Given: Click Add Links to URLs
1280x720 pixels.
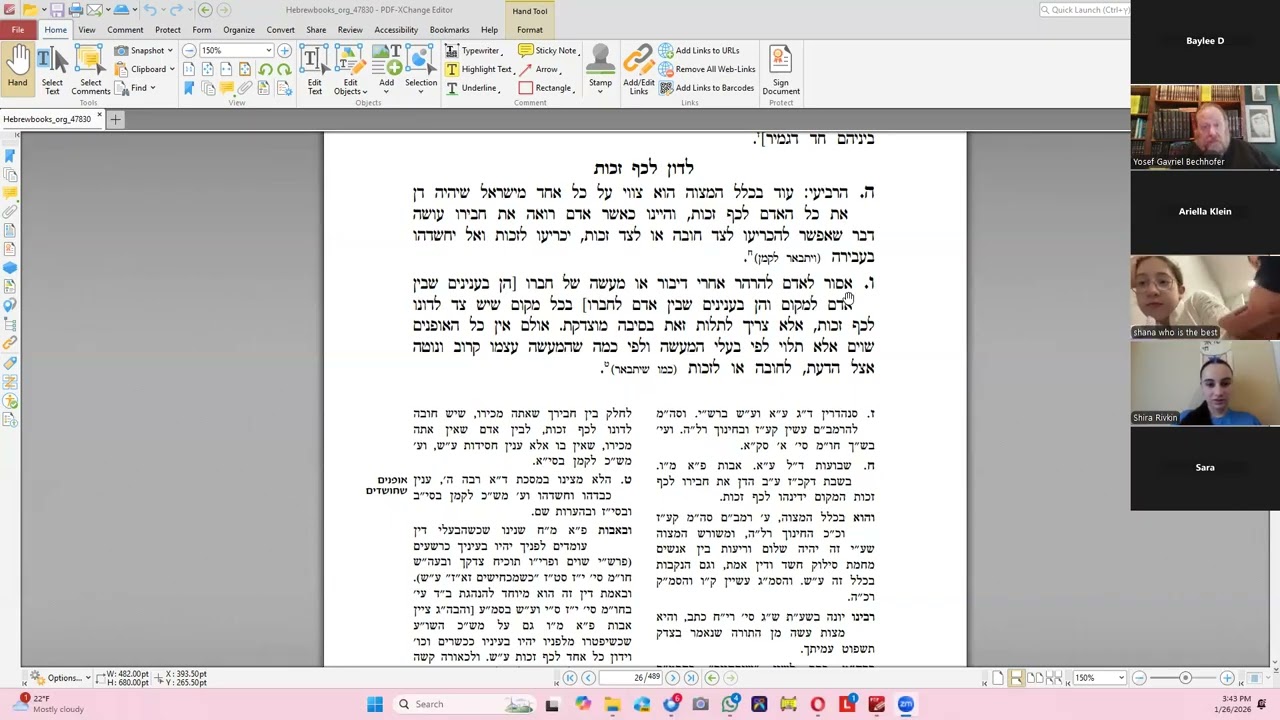Looking at the screenshot, I should click(700, 50).
